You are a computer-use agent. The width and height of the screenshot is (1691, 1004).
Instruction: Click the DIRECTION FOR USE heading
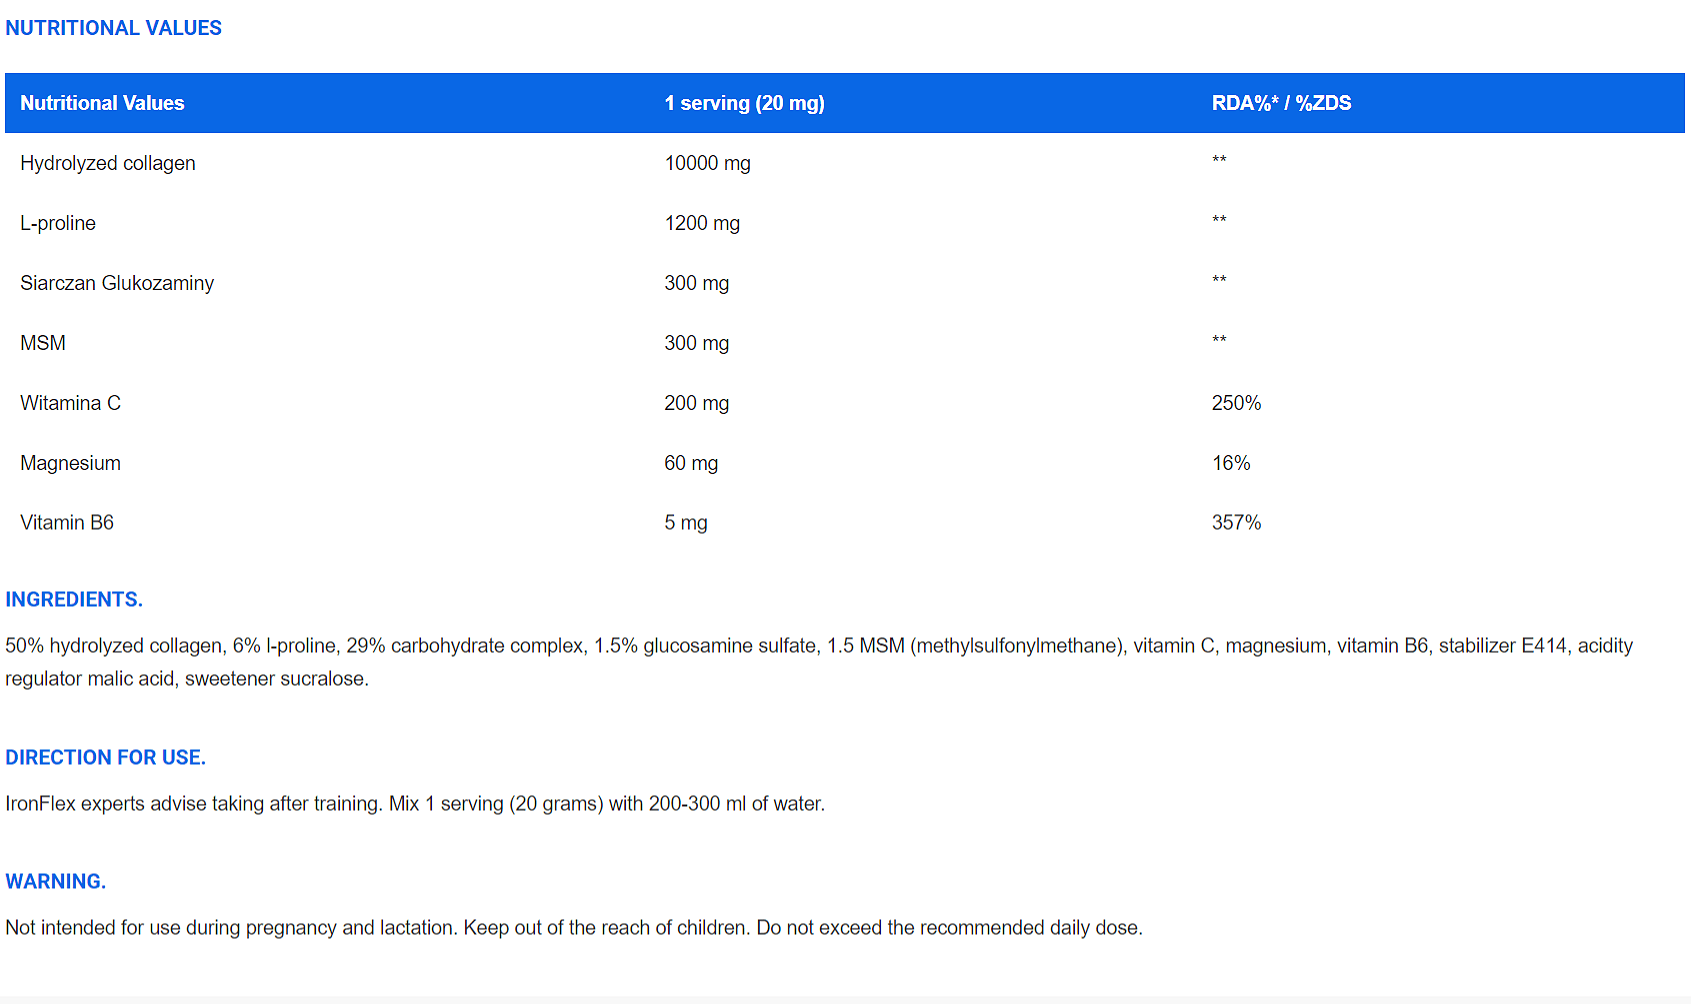pyautogui.click(x=105, y=757)
